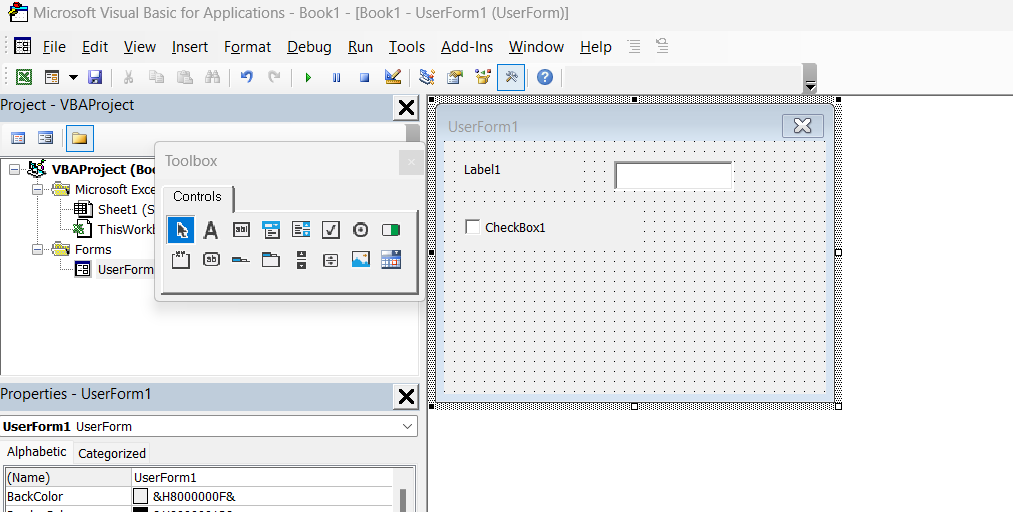Viewport: 1013px width, 512px height.
Task: Open the Insert menu
Action: 190,47
